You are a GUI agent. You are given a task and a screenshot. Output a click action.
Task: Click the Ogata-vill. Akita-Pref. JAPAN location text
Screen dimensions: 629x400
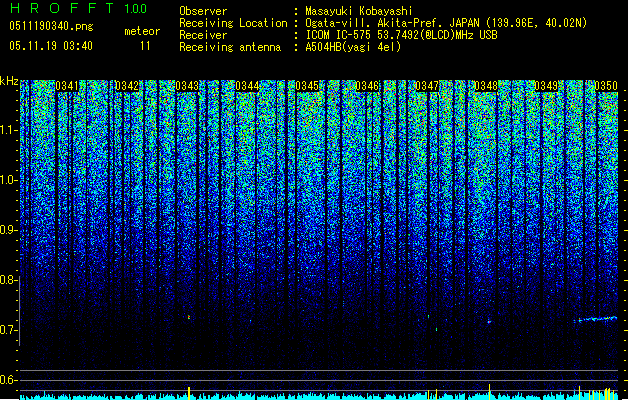(446, 23)
